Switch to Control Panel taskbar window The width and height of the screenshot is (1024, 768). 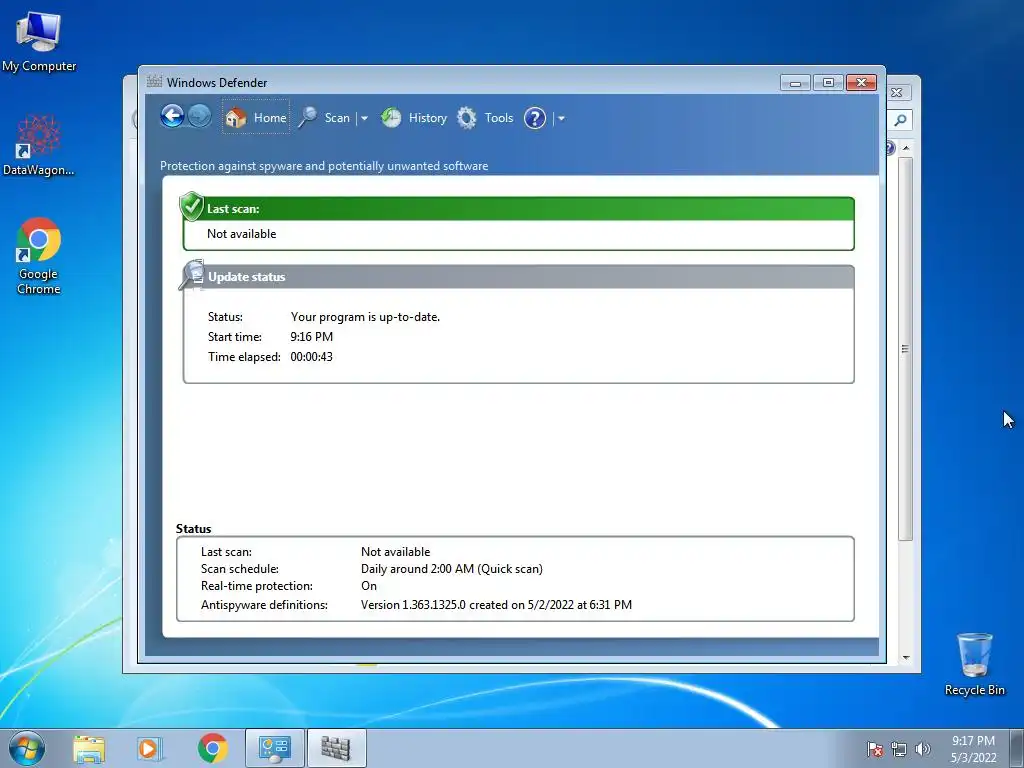[x=275, y=748]
